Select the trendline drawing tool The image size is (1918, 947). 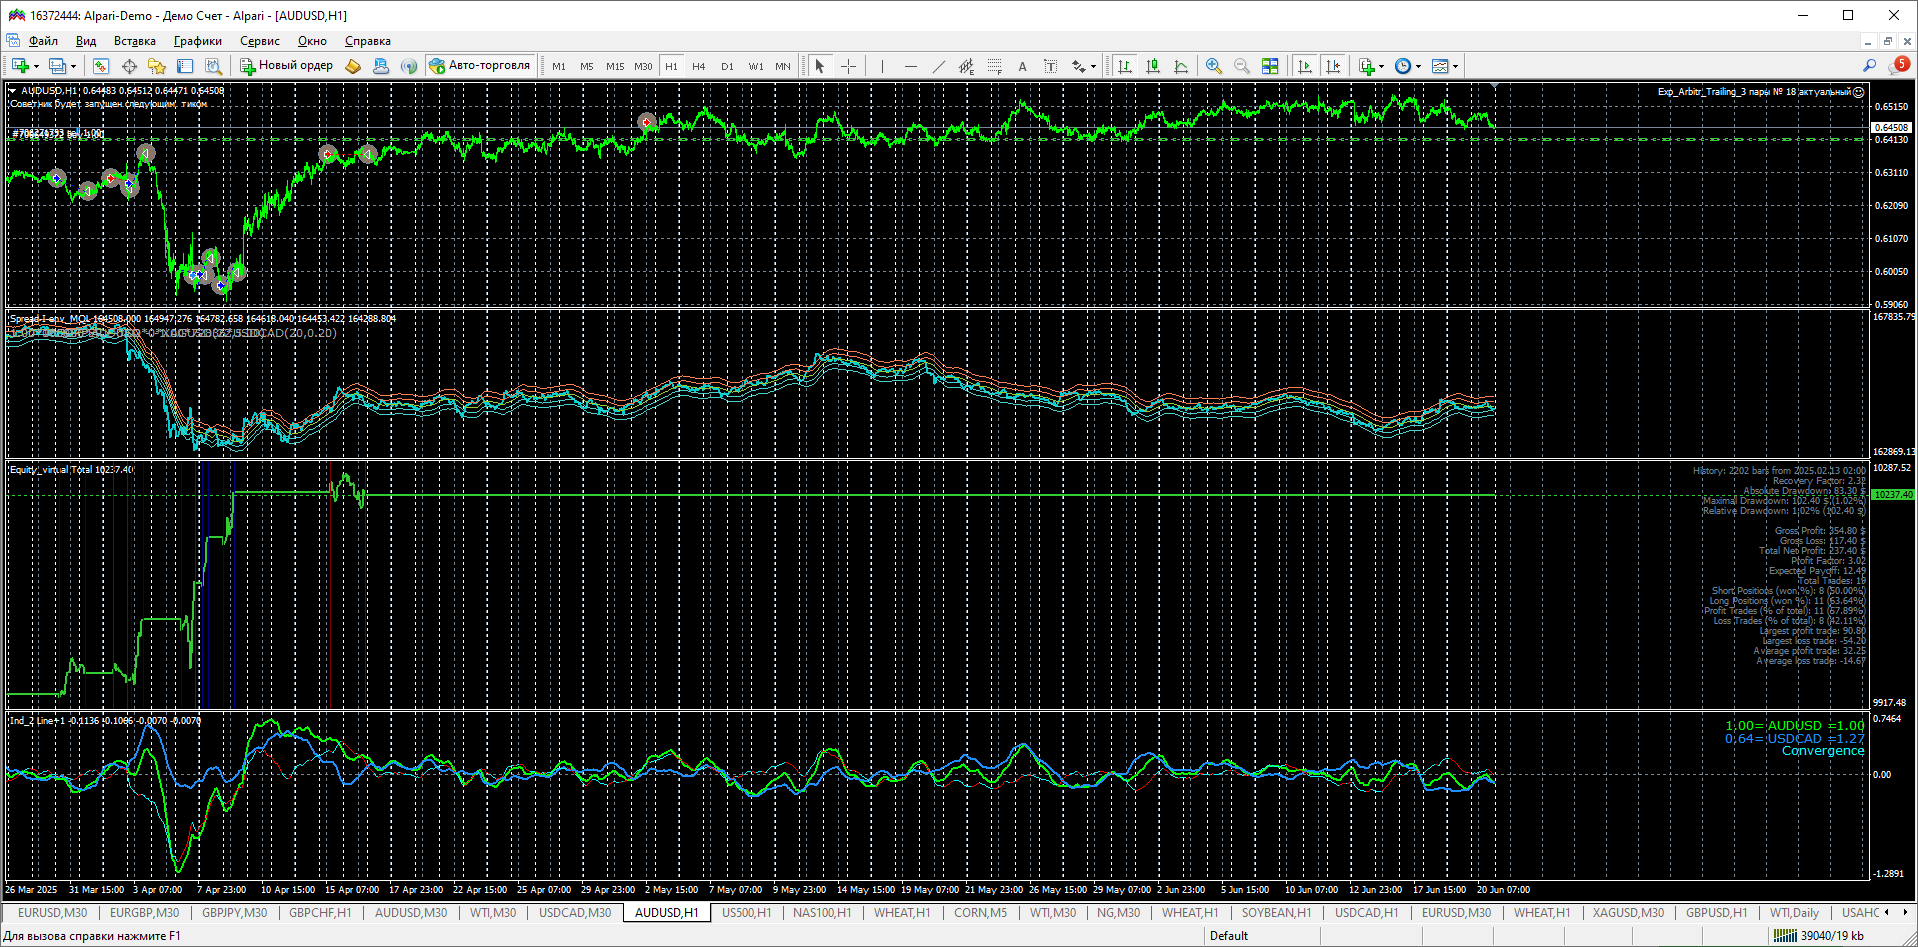pos(938,66)
